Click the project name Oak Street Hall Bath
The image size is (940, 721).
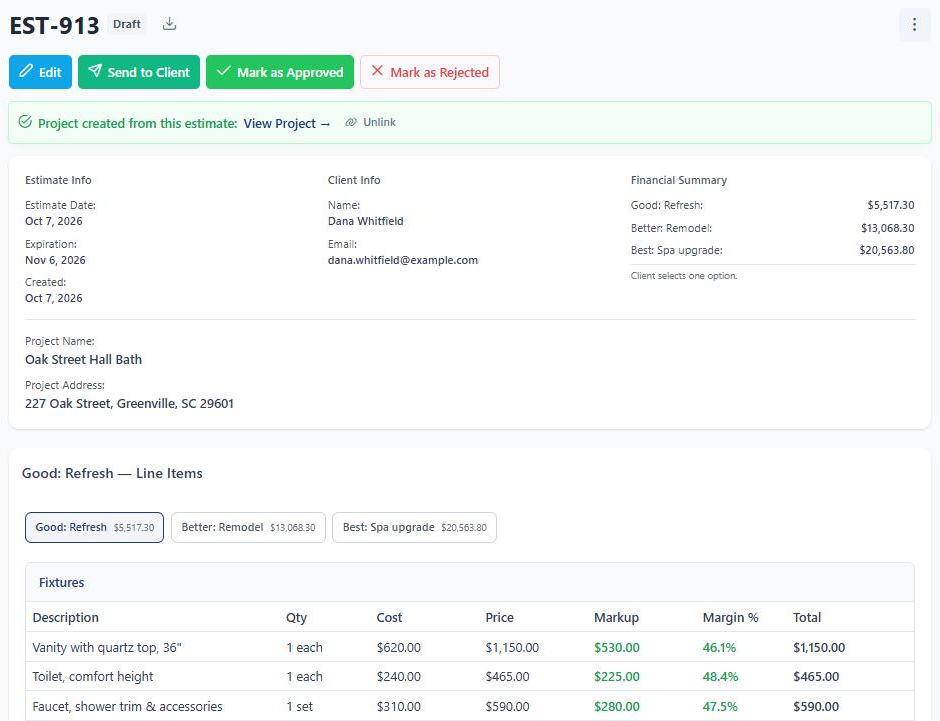83,360
